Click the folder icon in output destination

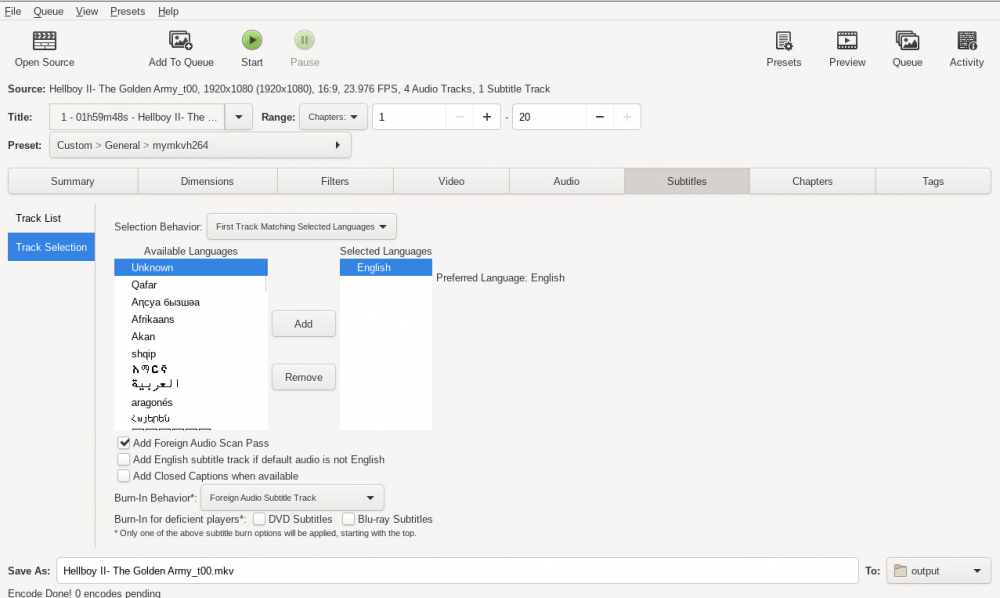coord(900,571)
